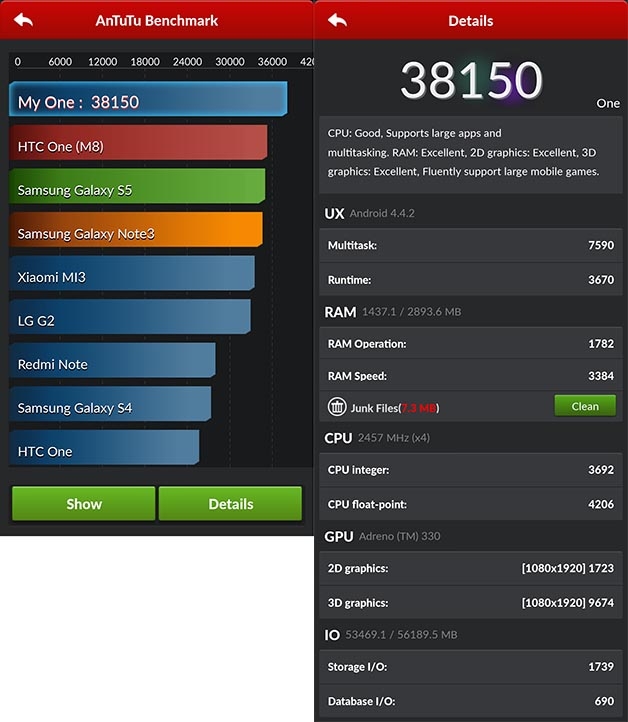The image size is (628, 722).
Task: Select the Samsung Galaxy S4 bar
Action: click(110, 404)
